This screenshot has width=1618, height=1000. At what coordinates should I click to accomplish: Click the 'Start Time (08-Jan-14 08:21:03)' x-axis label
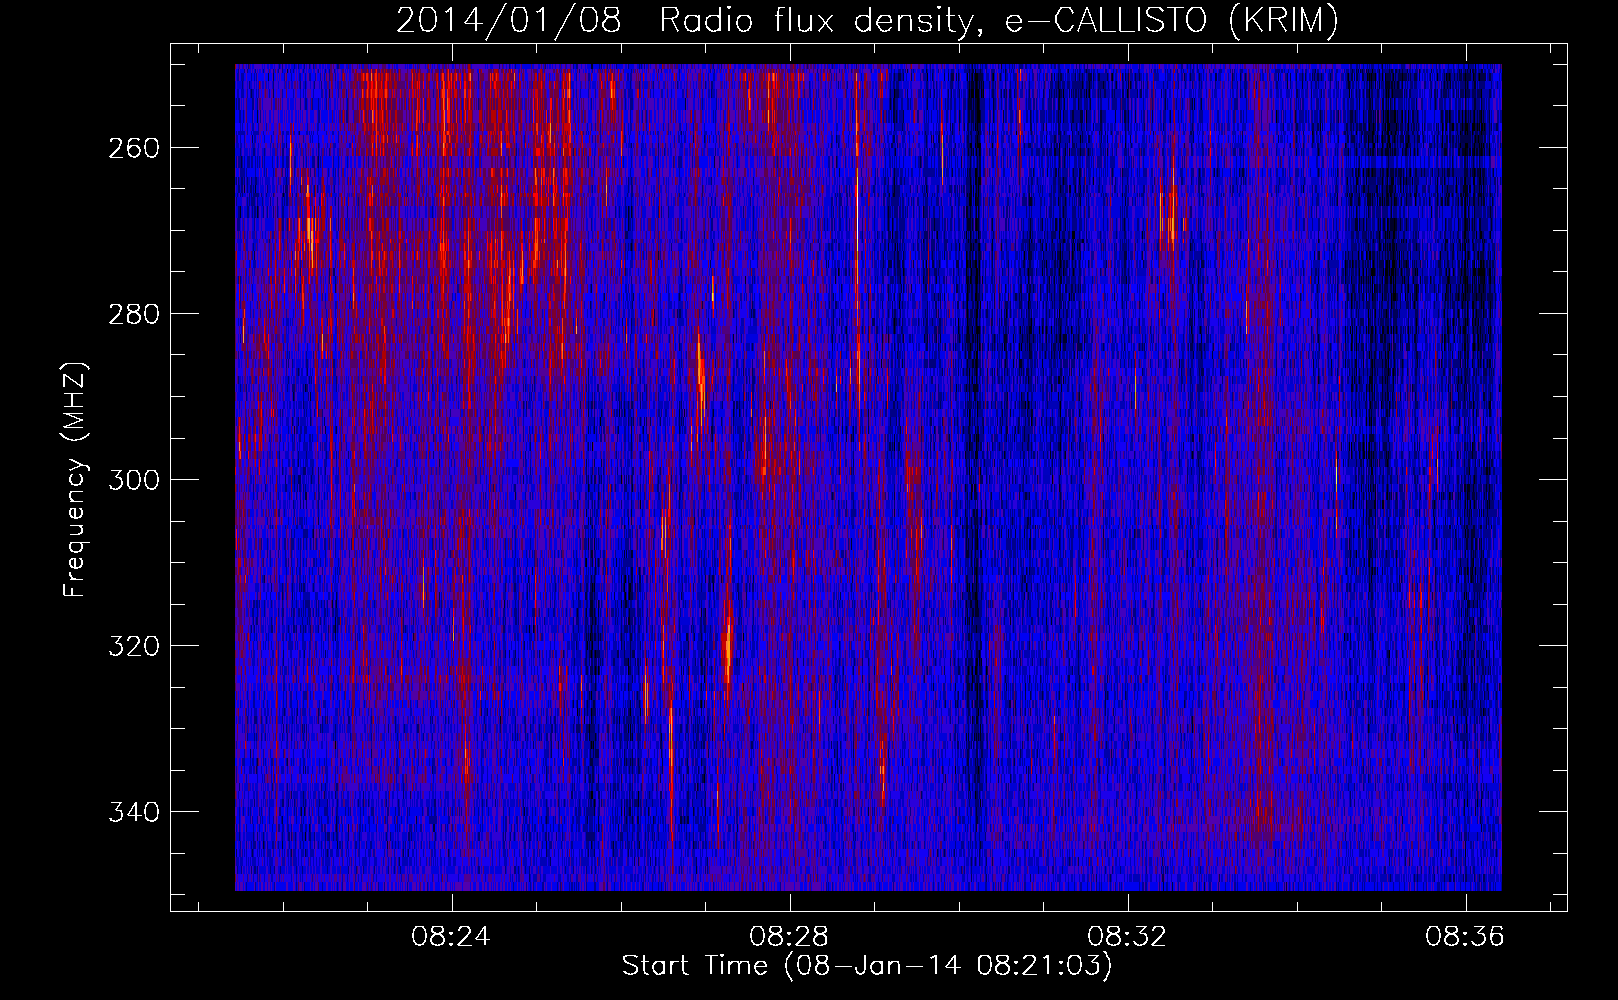point(867,966)
